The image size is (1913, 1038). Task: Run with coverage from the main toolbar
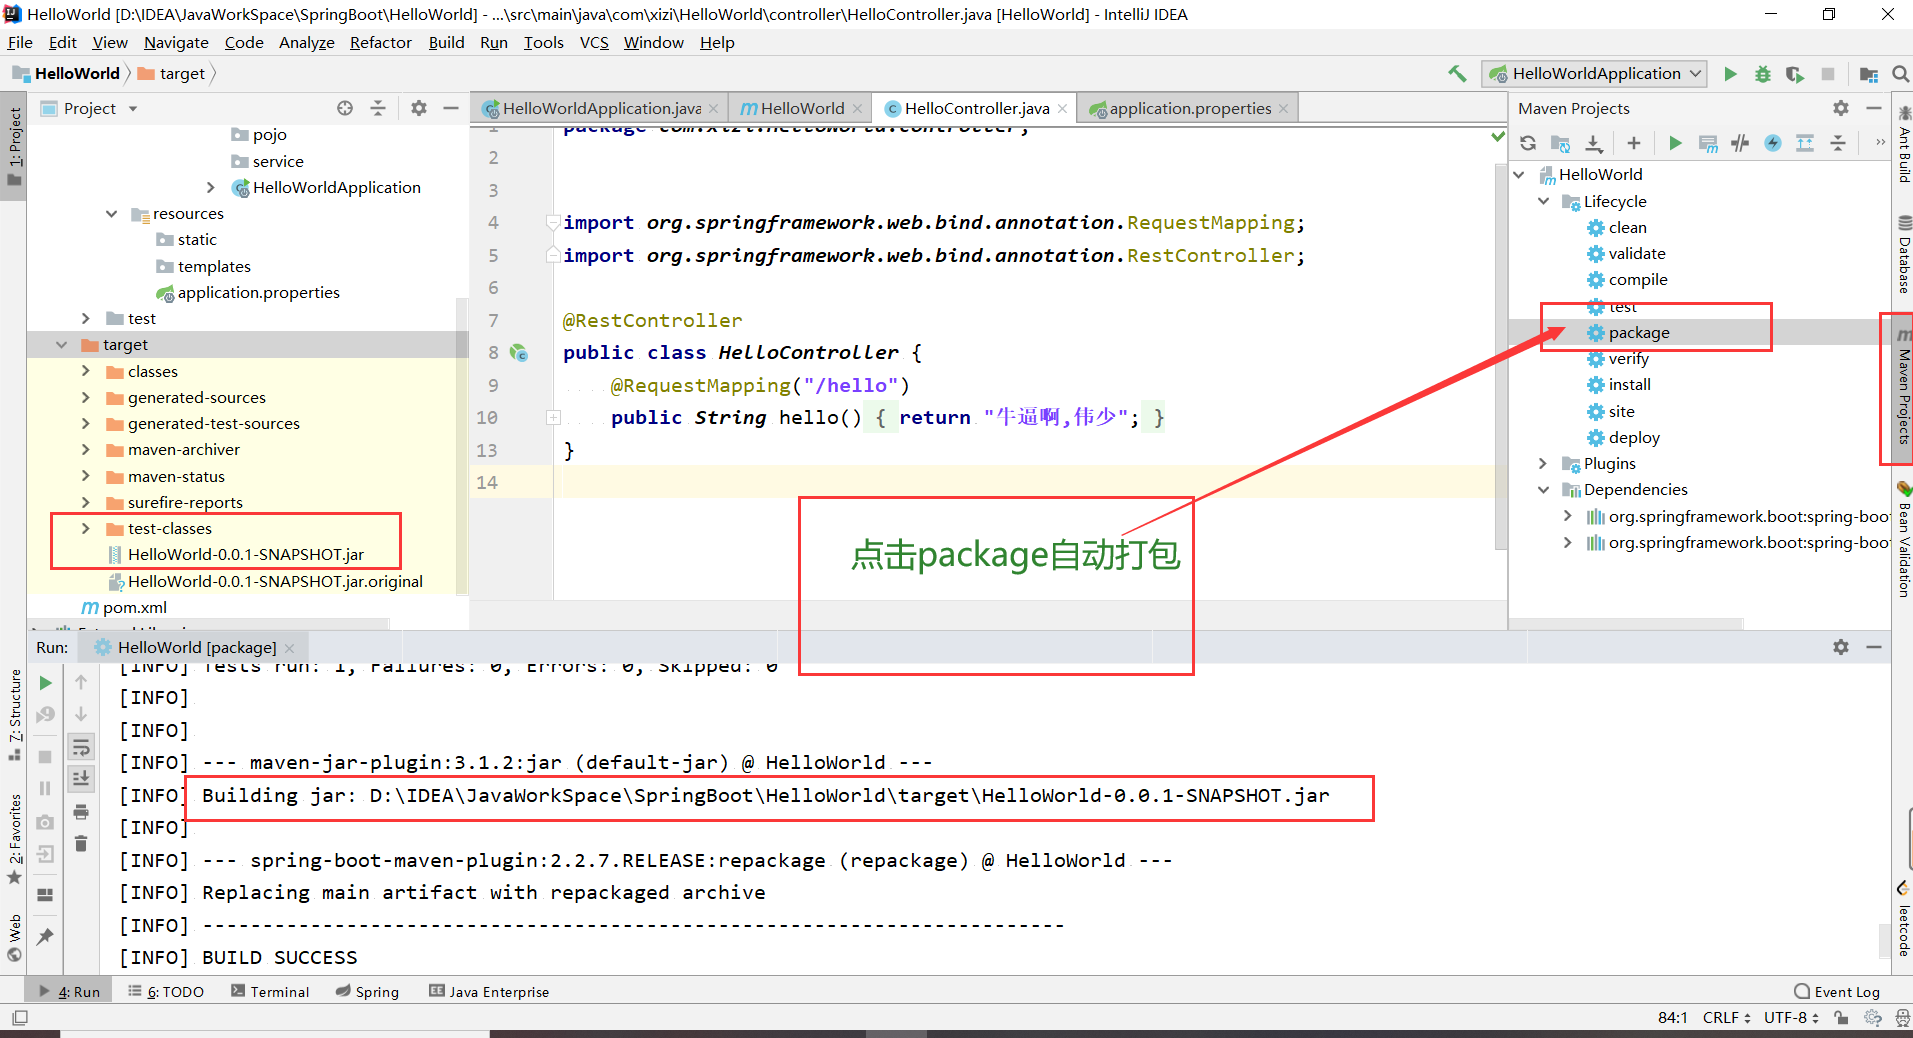[1795, 74]
